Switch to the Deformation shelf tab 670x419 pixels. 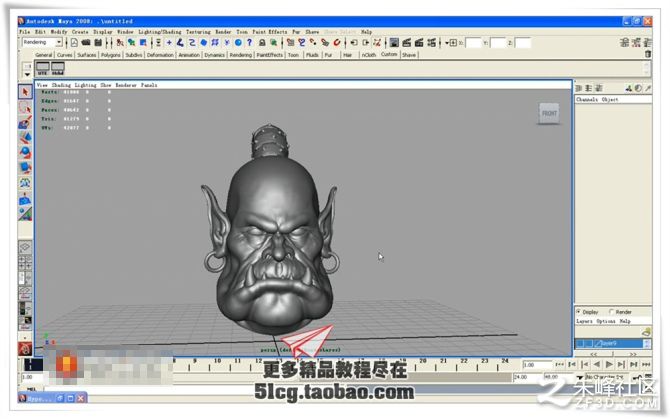[160, 55]
